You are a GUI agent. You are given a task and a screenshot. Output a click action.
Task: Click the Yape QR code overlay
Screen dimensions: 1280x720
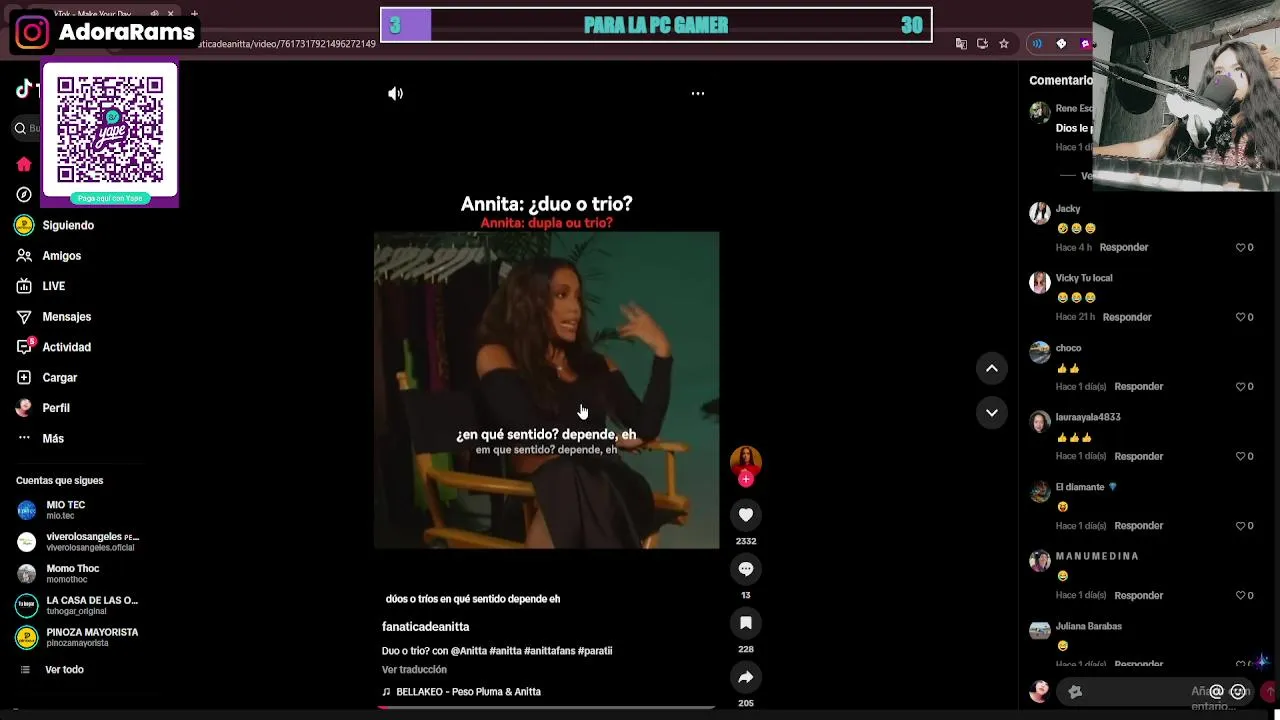point(110,130)
